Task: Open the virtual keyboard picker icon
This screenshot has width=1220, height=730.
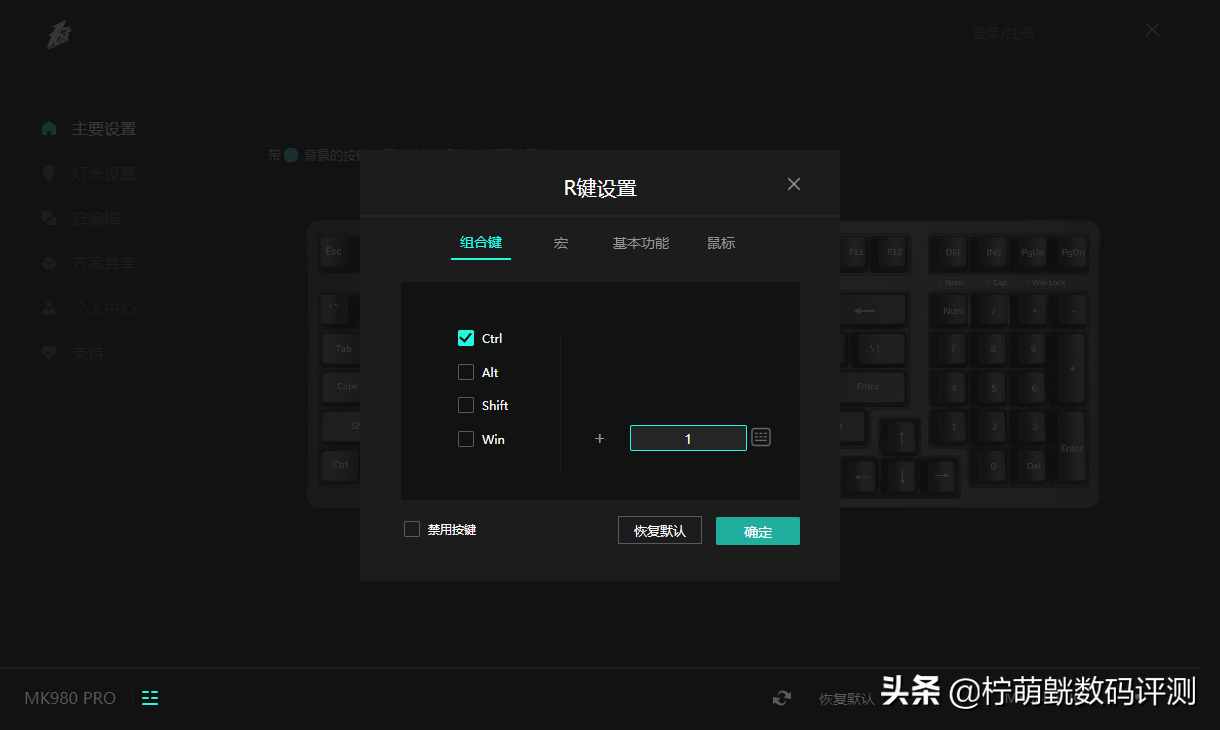Action: 761,437
